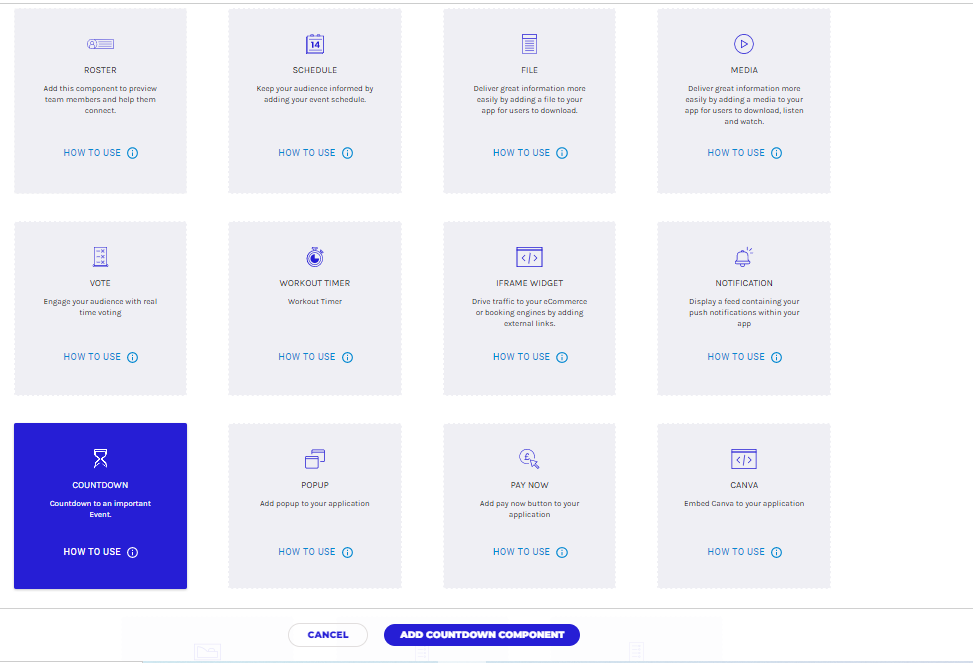The height and width of the screenshot is (663, 973).
Task: Choose the Pay Now component title
Action: [x=529, y=485]
